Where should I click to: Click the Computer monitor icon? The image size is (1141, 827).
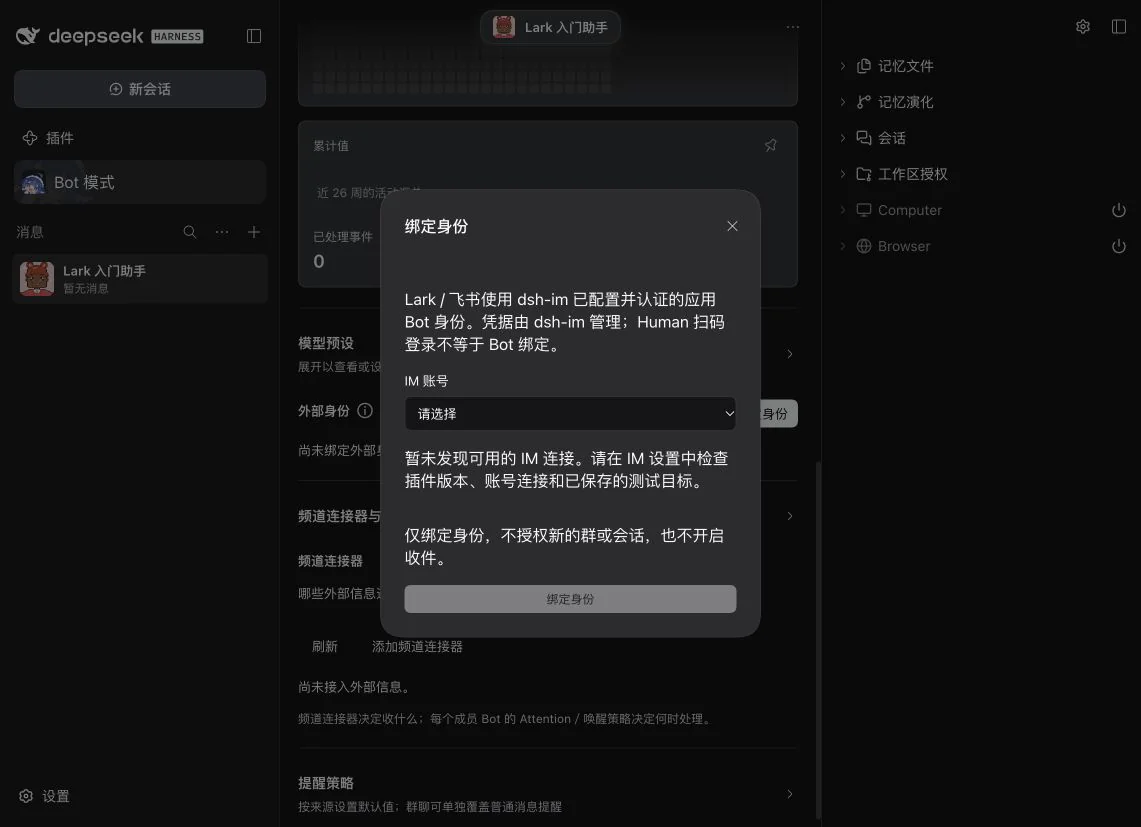point(864,210)
